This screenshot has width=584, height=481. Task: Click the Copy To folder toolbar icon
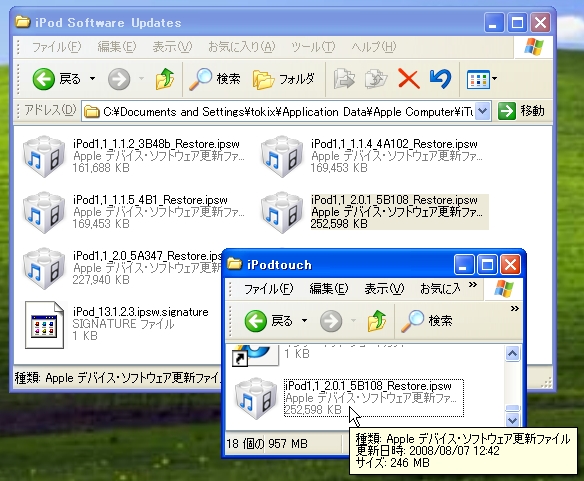[x=375, y=79]
